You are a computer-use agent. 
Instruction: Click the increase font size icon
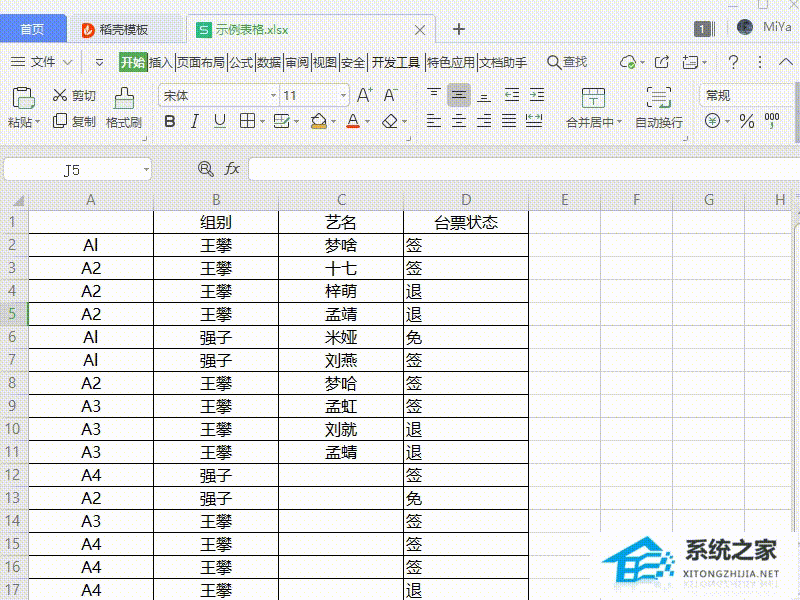point(364,95)
